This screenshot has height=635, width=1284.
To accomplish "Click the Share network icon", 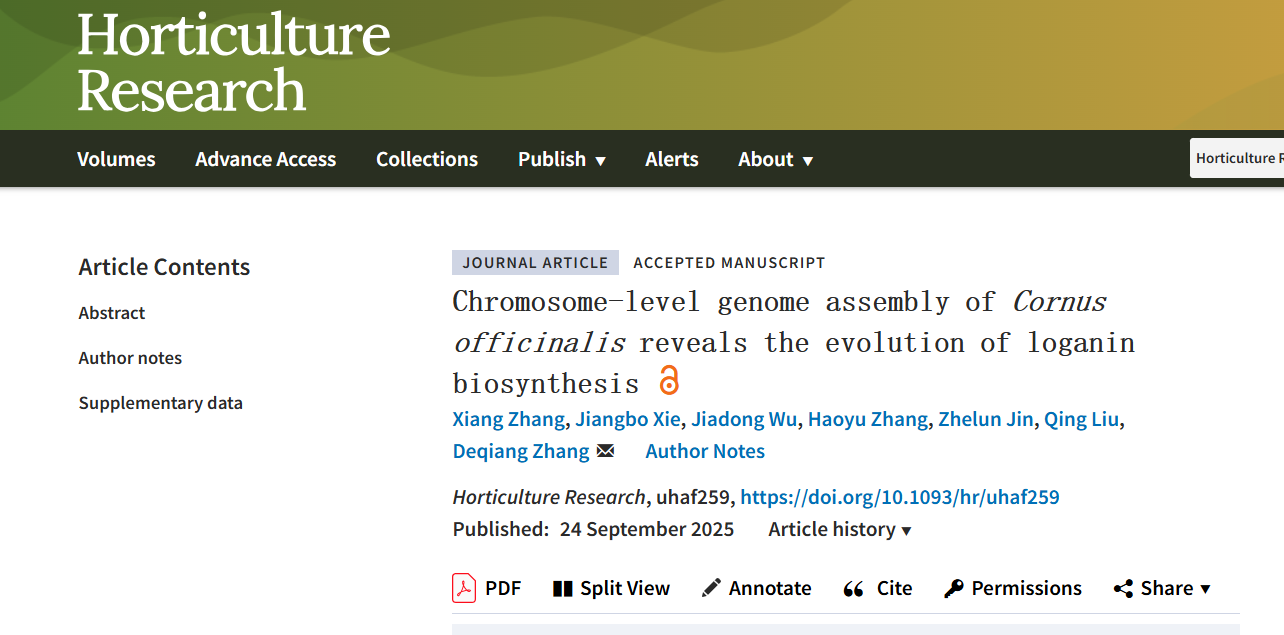I will point(1123,589).
